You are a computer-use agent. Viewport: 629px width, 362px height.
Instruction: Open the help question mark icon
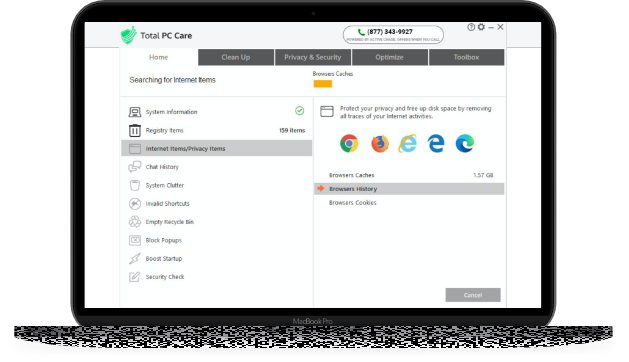click(x=471, y=27)
